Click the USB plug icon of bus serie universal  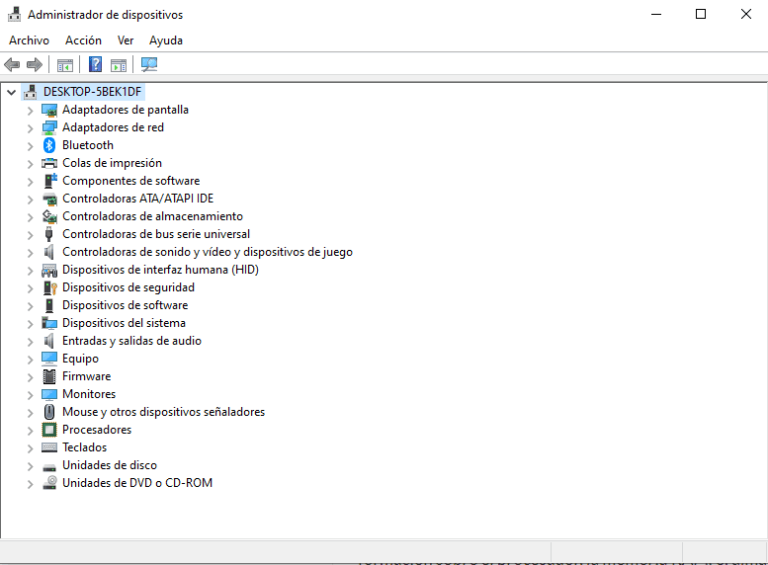click(48, 234)
